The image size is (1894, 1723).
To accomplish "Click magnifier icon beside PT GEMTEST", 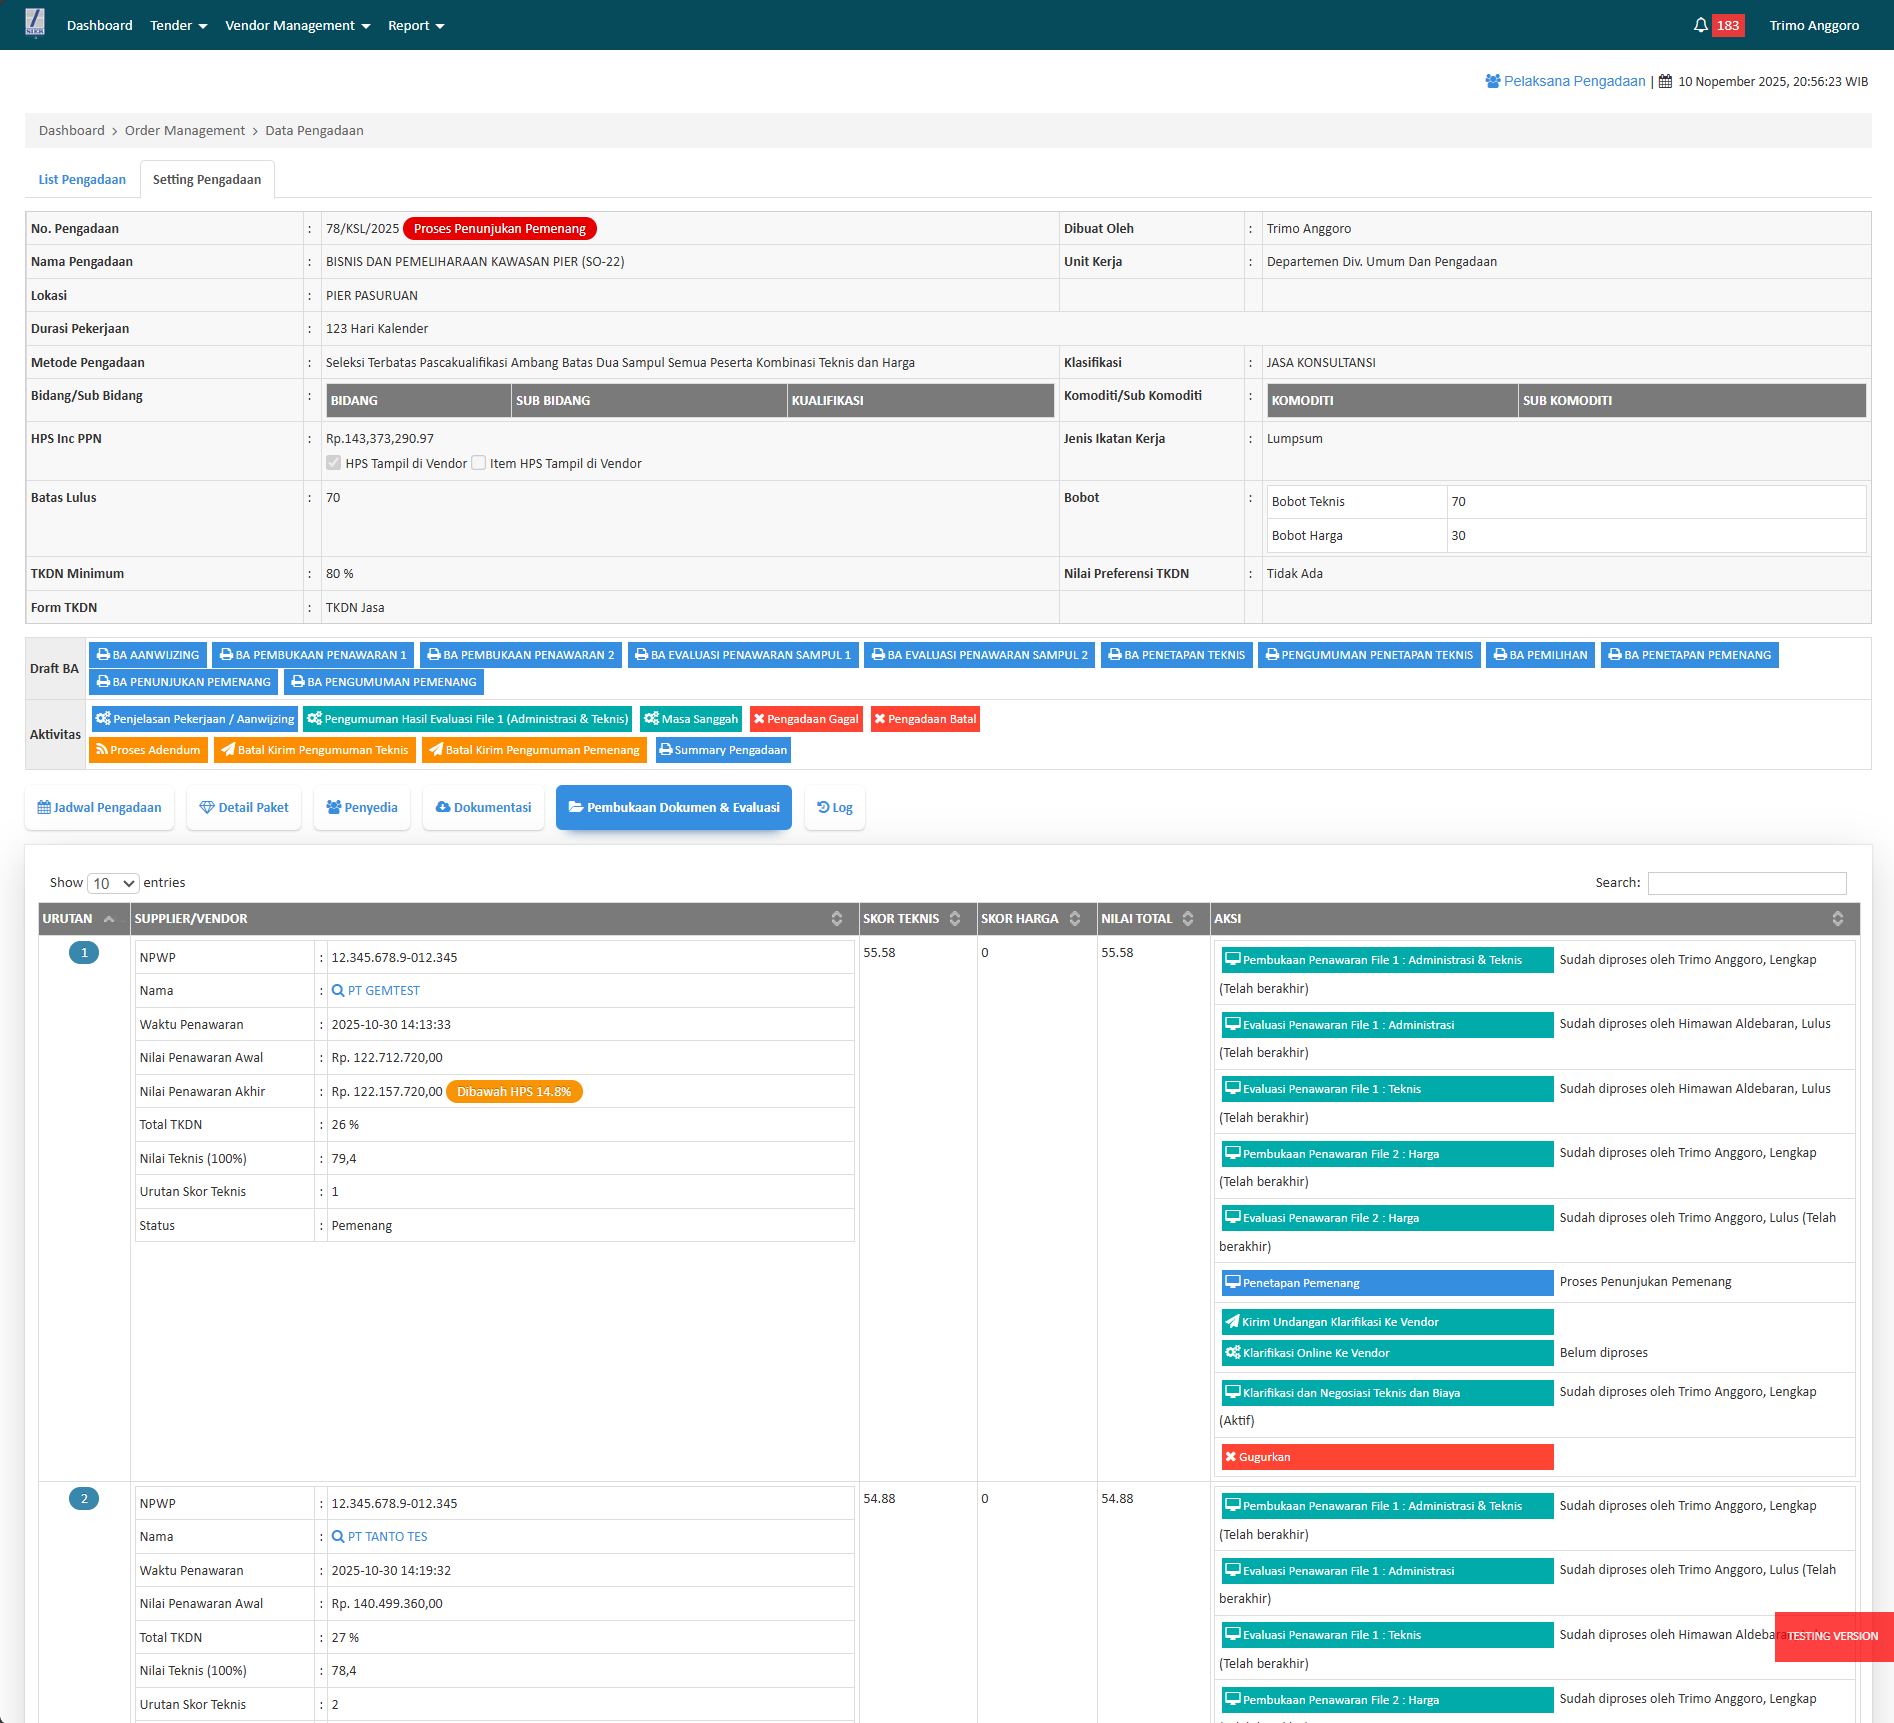I will coord(338,991).
